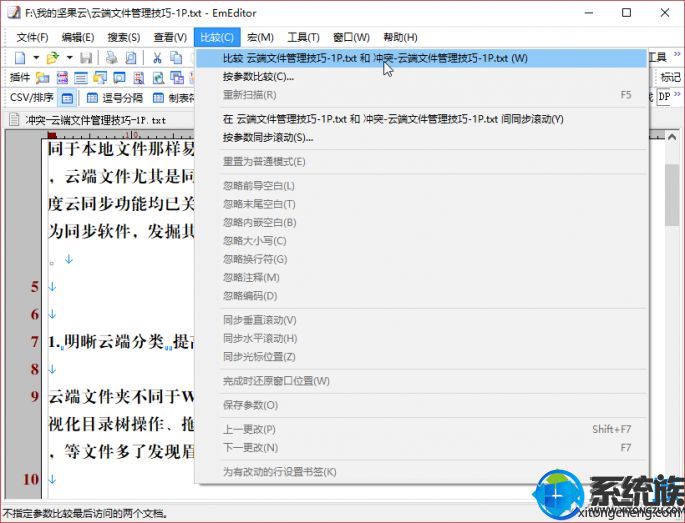Click the seventh plugin icon with globe
Image resolution: width=685 pixels, height=523 pixels.
click(x=158, y=78)
